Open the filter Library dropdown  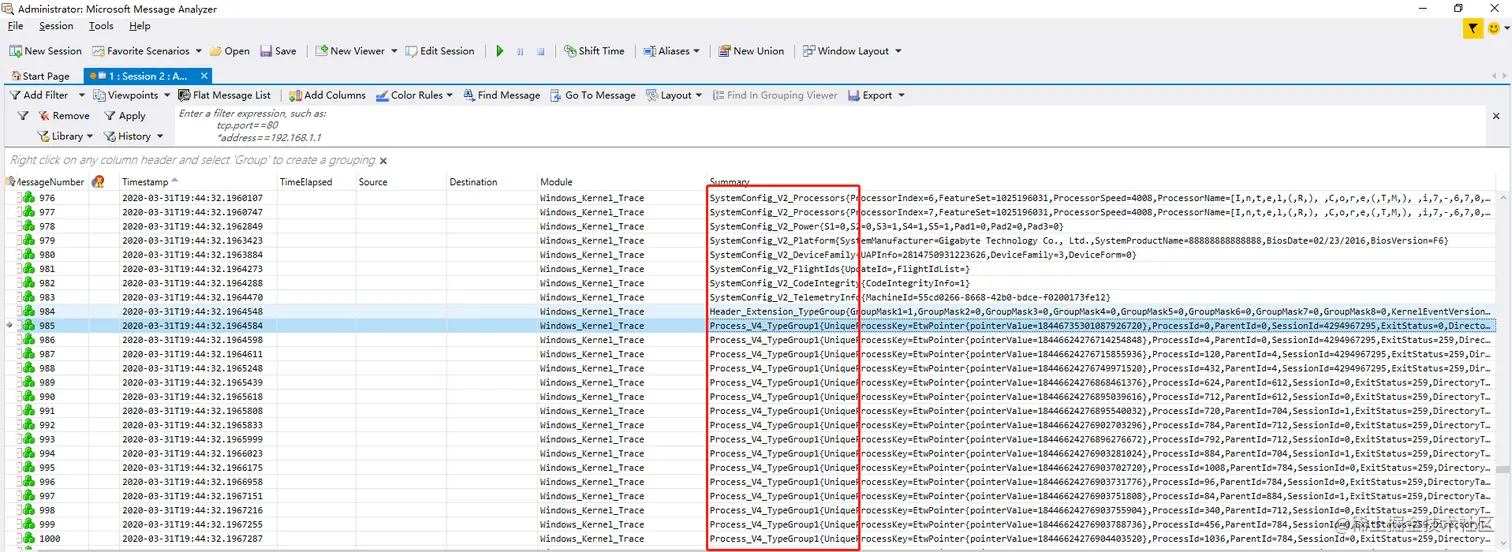(x=65, y=136)
